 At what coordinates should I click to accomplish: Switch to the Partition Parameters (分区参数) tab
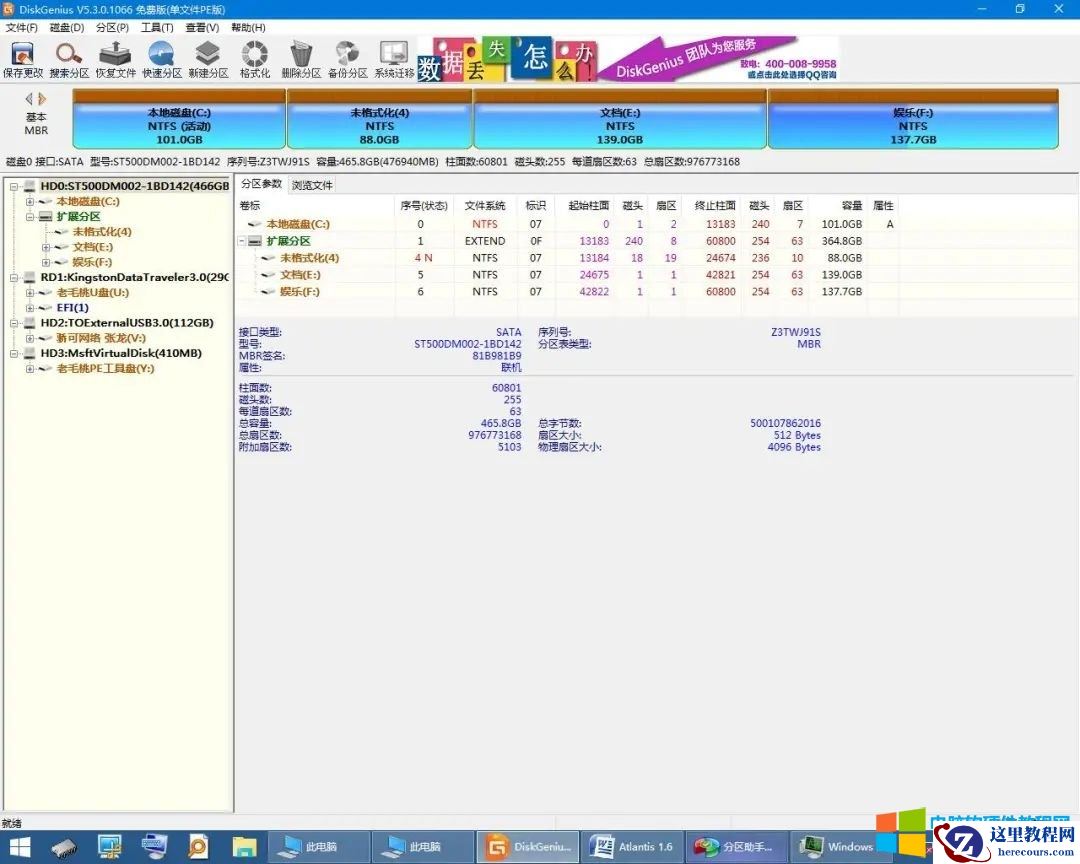pyautogui.click(x=261, y=184)
